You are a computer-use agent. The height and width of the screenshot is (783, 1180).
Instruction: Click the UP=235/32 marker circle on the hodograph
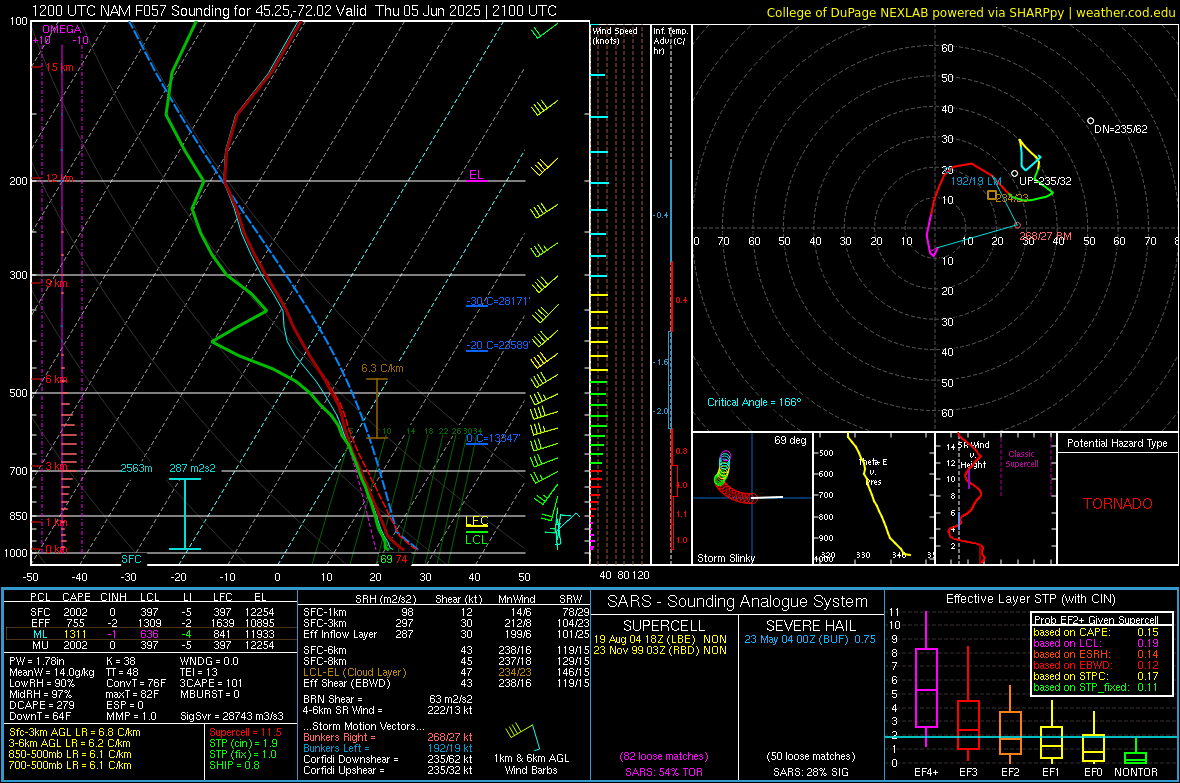pyautogui.click(x=1014, y=173)
